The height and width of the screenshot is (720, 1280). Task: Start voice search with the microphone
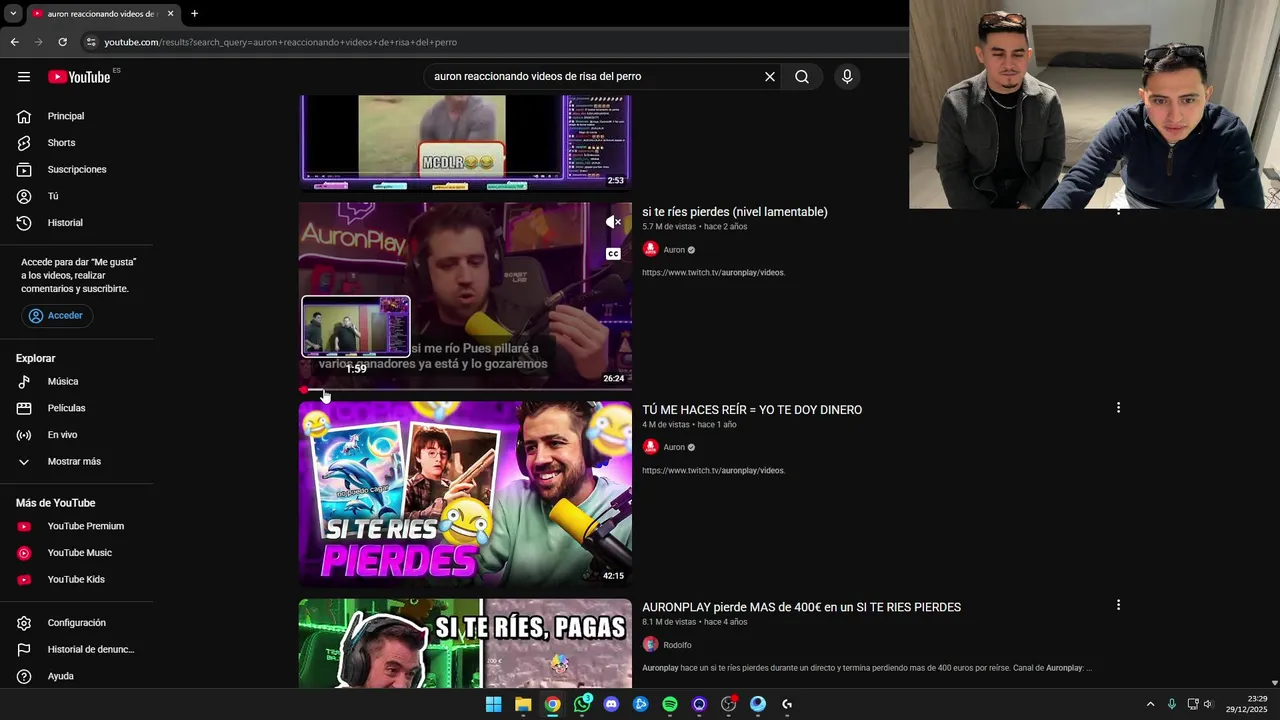[x=847, y=77]
